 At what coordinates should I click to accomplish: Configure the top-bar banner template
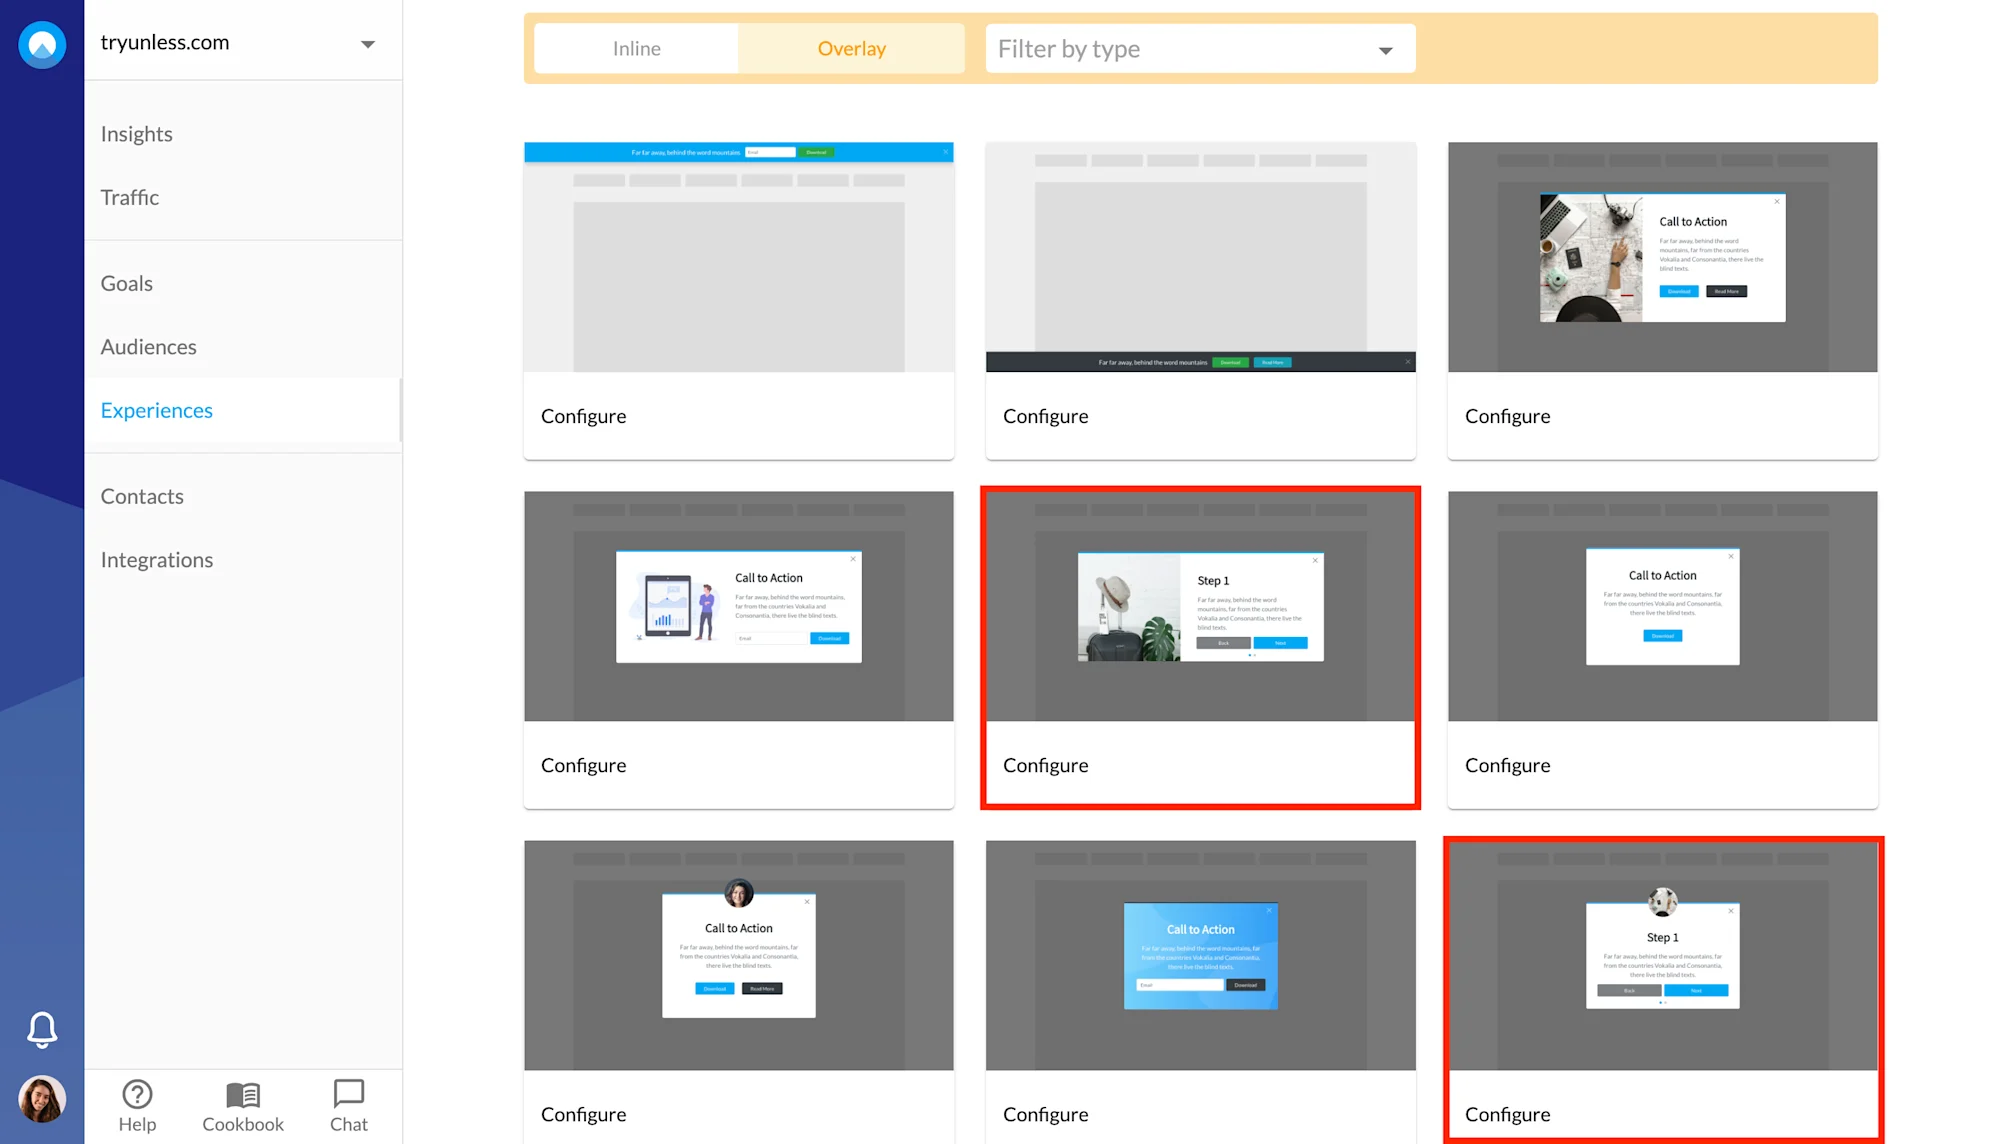pos(584,416)
